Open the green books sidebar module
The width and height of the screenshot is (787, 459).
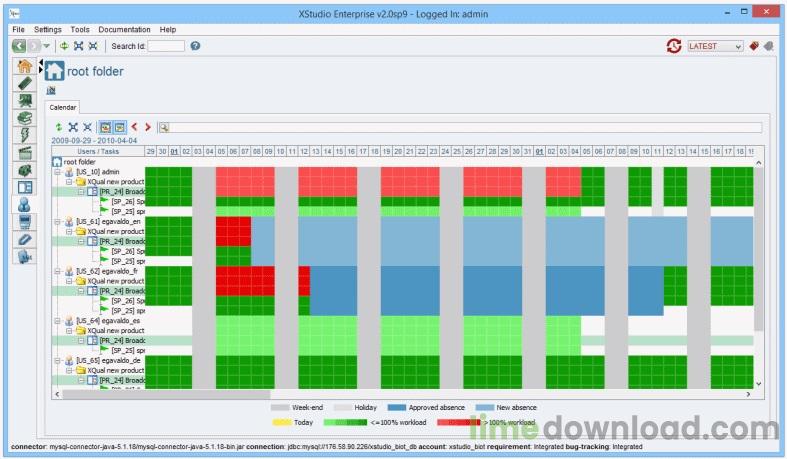pos(24,118)
